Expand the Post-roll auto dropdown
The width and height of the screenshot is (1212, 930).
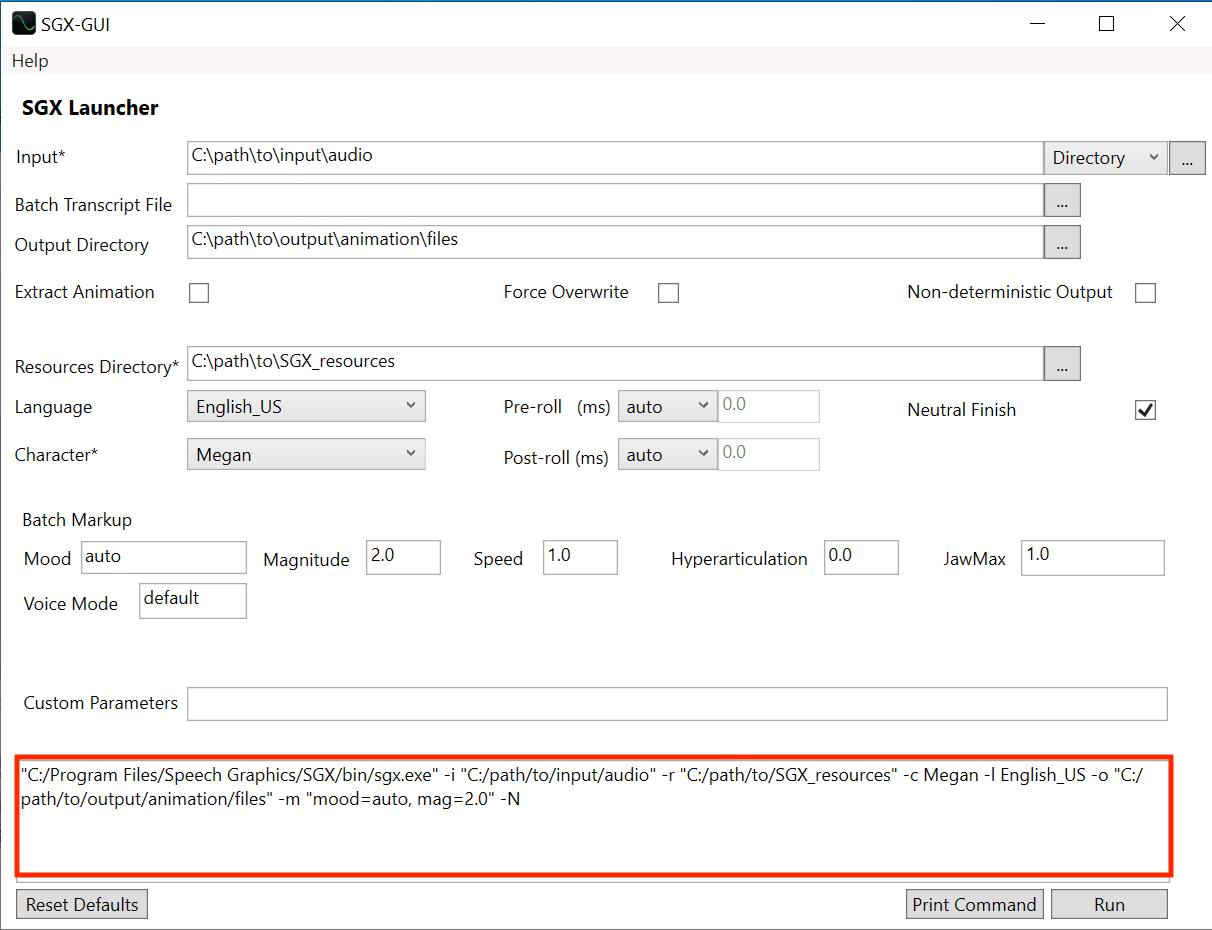coord(667,454)
